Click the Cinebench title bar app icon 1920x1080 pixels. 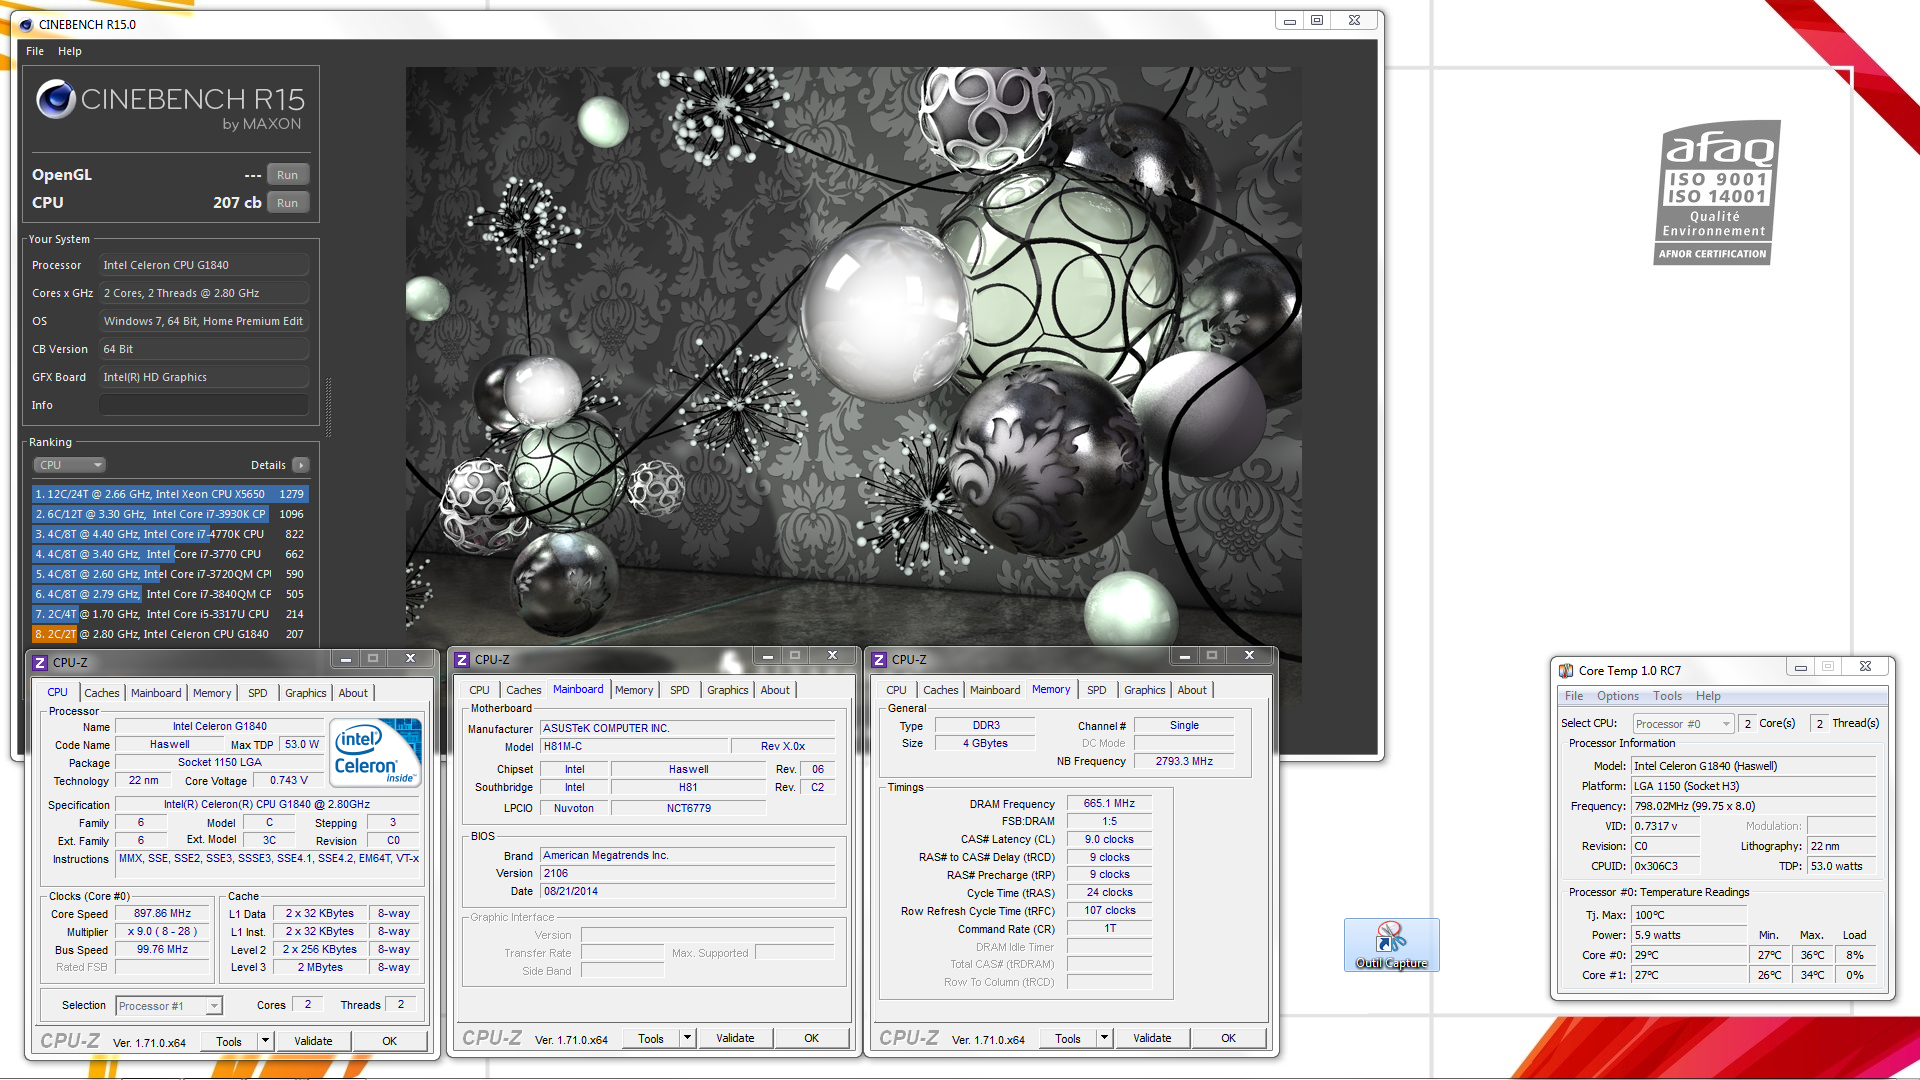pos(26,24)
